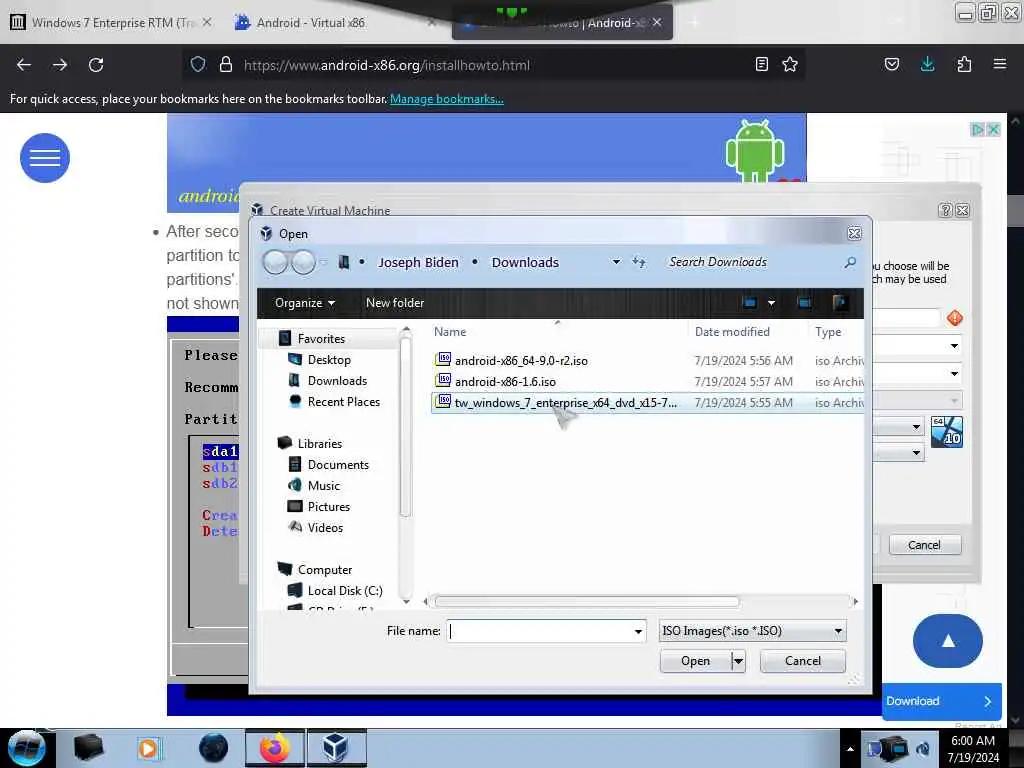This screenshot has height=768, width=1024.
Task: Show hidden system tray icons
Action: (850, 749)
